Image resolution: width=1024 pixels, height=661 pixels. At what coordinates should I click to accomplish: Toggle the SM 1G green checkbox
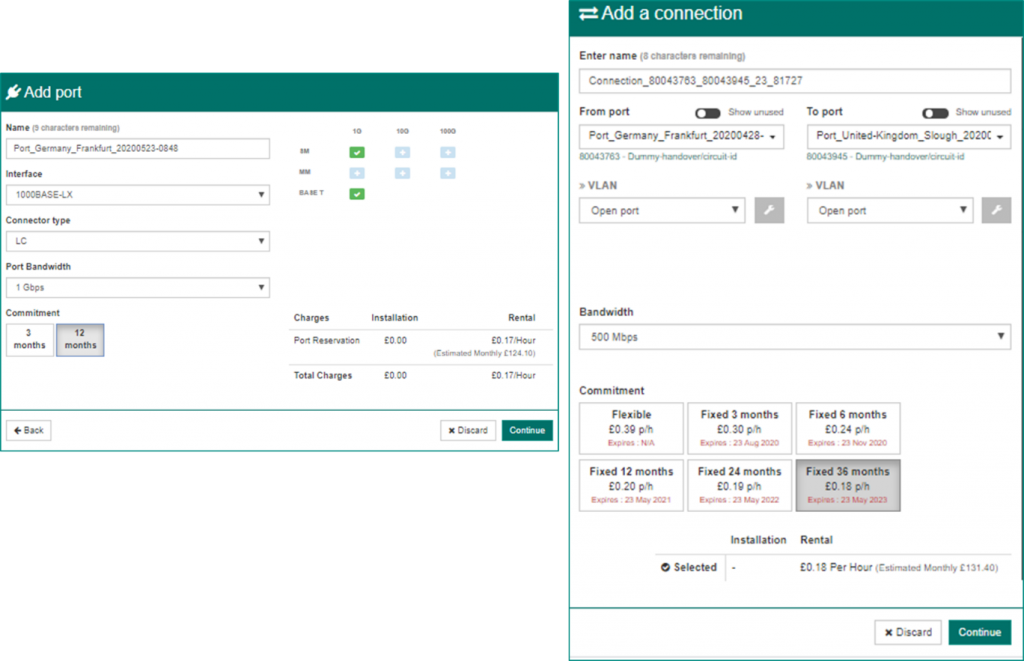(357, 152)
